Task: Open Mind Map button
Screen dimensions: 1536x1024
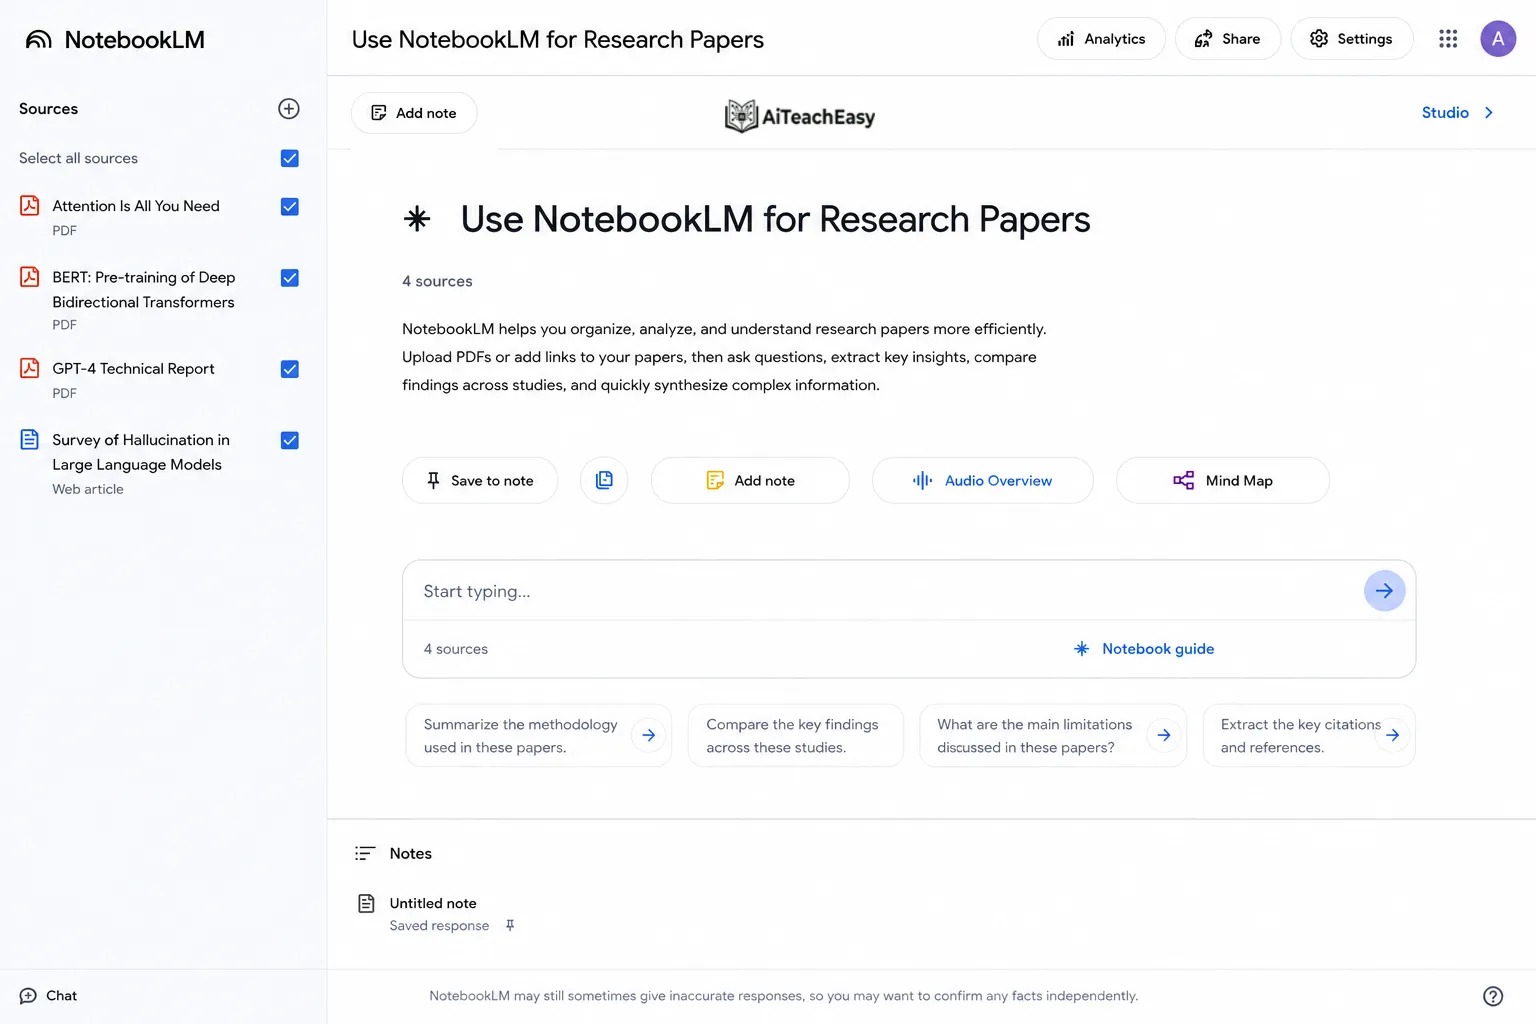Action: (x=1223, y=480)
